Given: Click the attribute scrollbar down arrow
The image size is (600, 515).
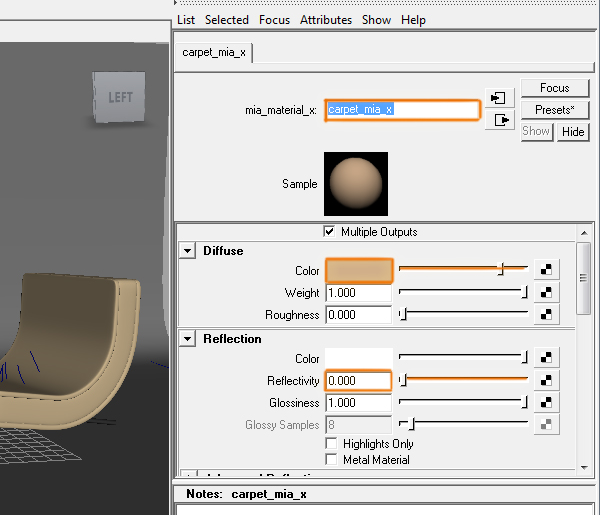Looking at the screenshot, I should coord(584,468).
